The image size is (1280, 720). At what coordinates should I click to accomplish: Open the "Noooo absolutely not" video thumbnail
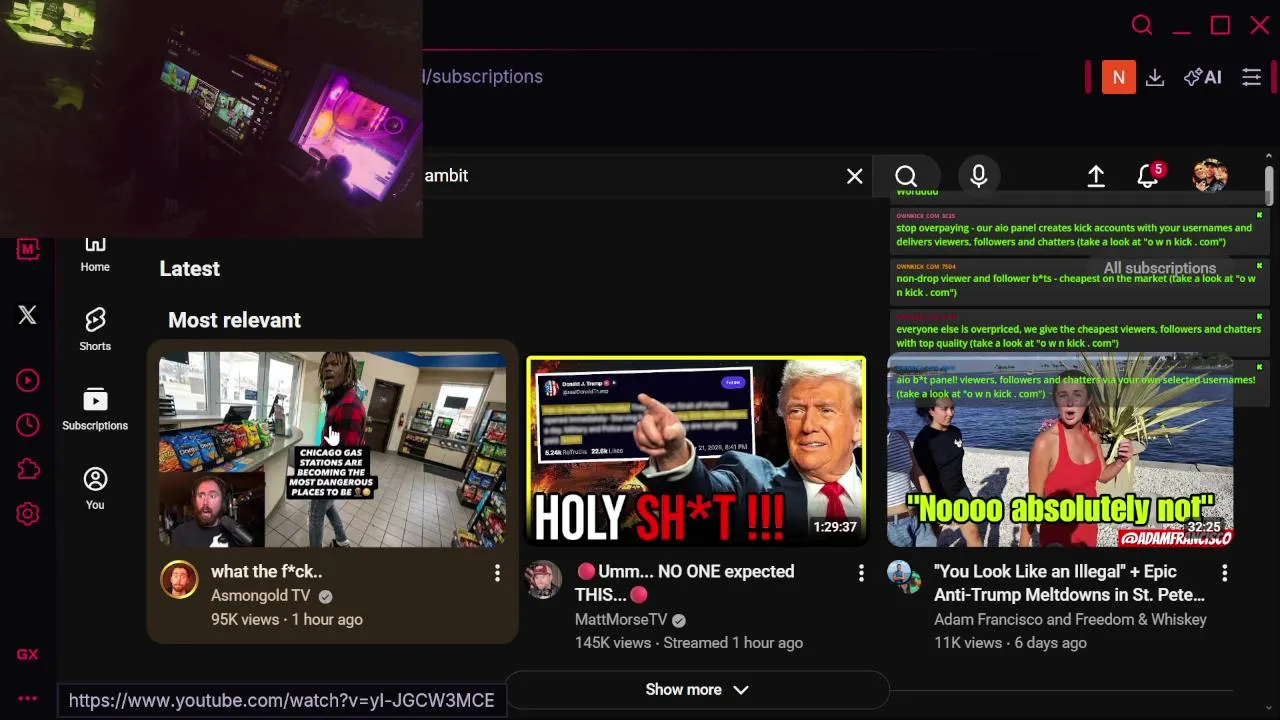coord(1061,451)
